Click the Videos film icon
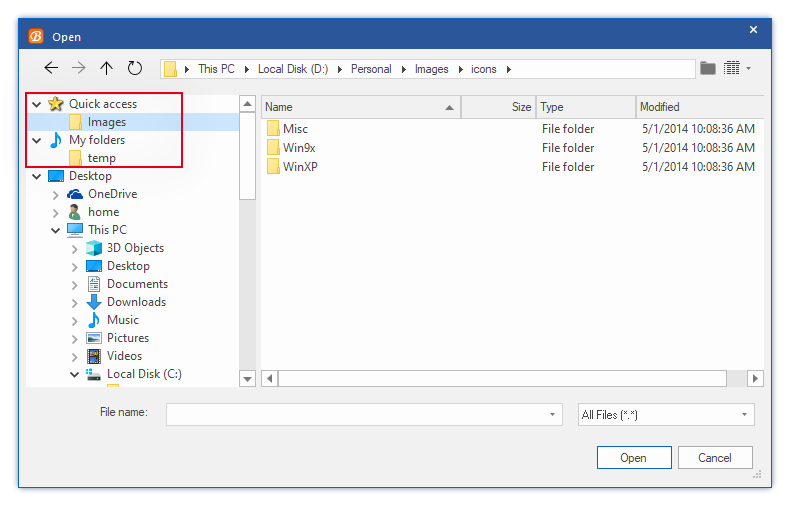The width and height of the screenshot is (790, 506). [x=94, y=356]
